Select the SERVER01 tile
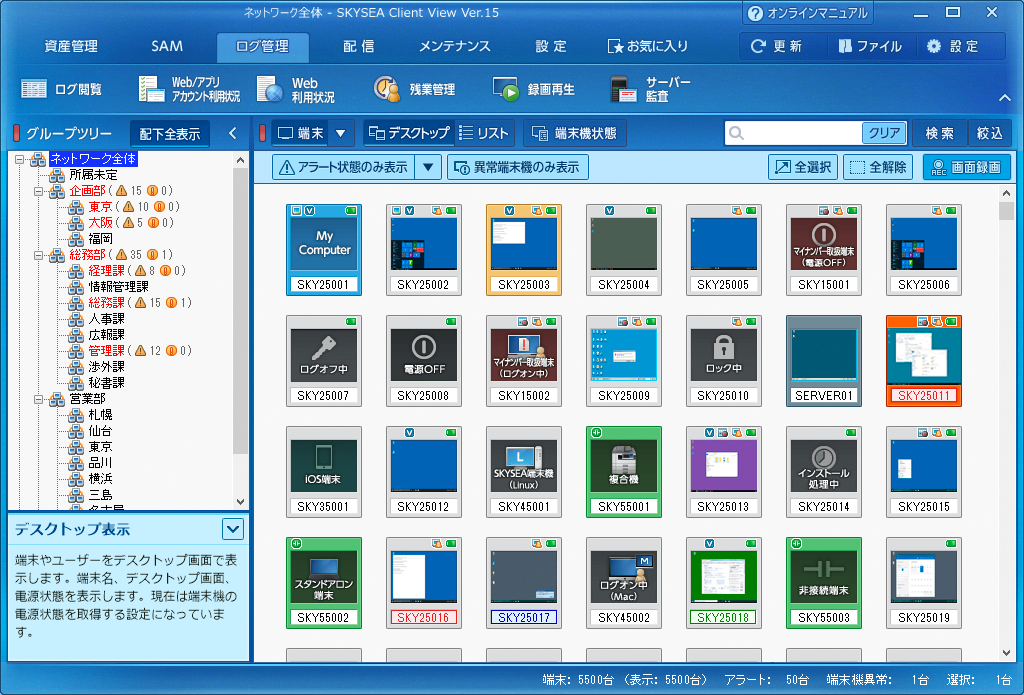This screenshot has height=695, width=1024. [x=824, y=361]
